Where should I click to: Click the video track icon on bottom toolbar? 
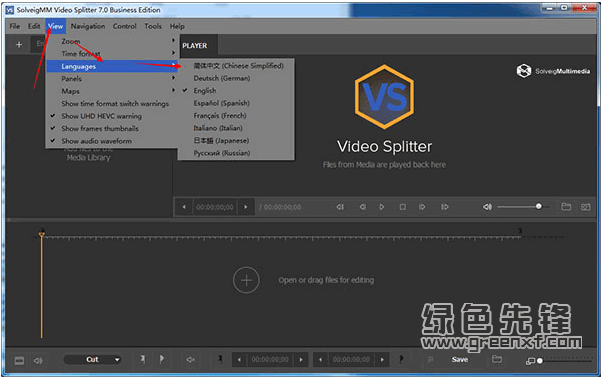(x=19, y=360)
